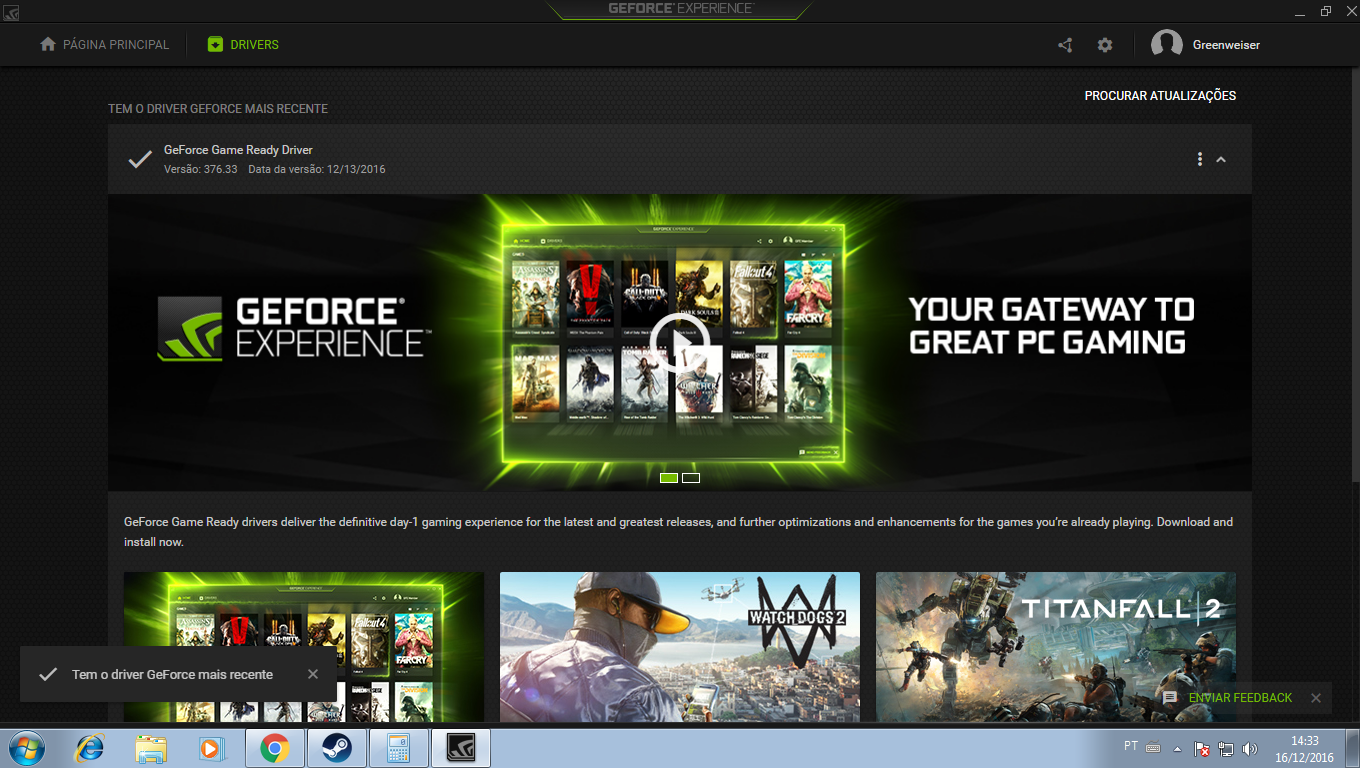The image size is (1360, 768).
Task: Open Google Chrome from taskbar
Action: 274,748
